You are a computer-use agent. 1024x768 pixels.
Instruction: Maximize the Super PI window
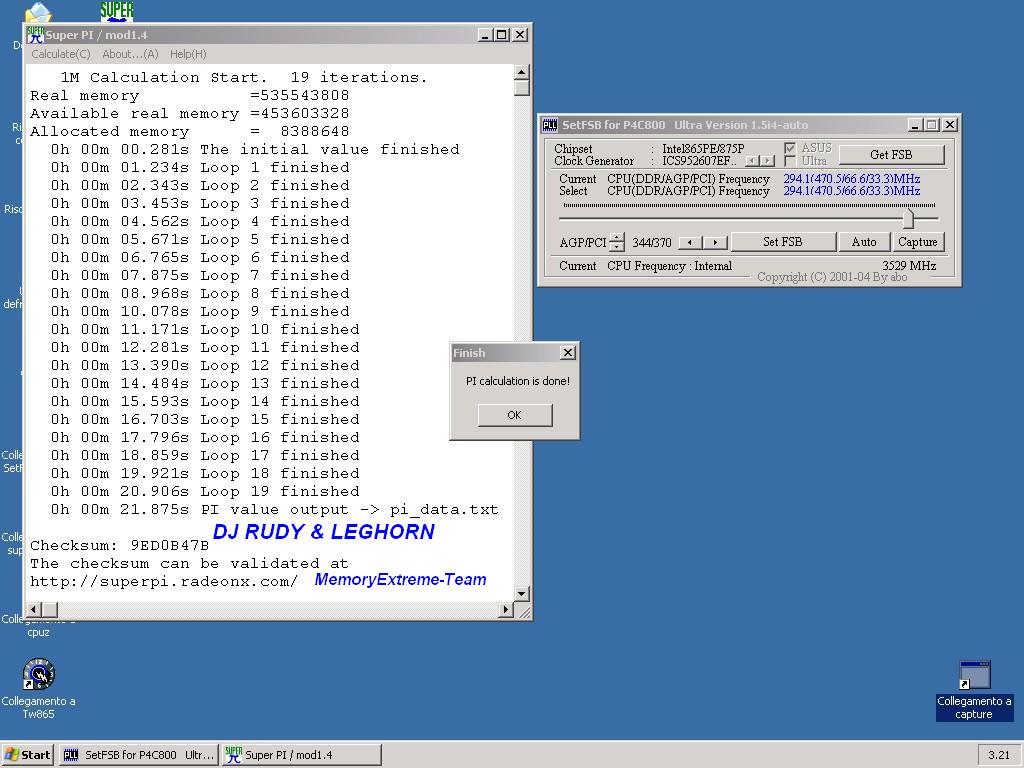502,35
